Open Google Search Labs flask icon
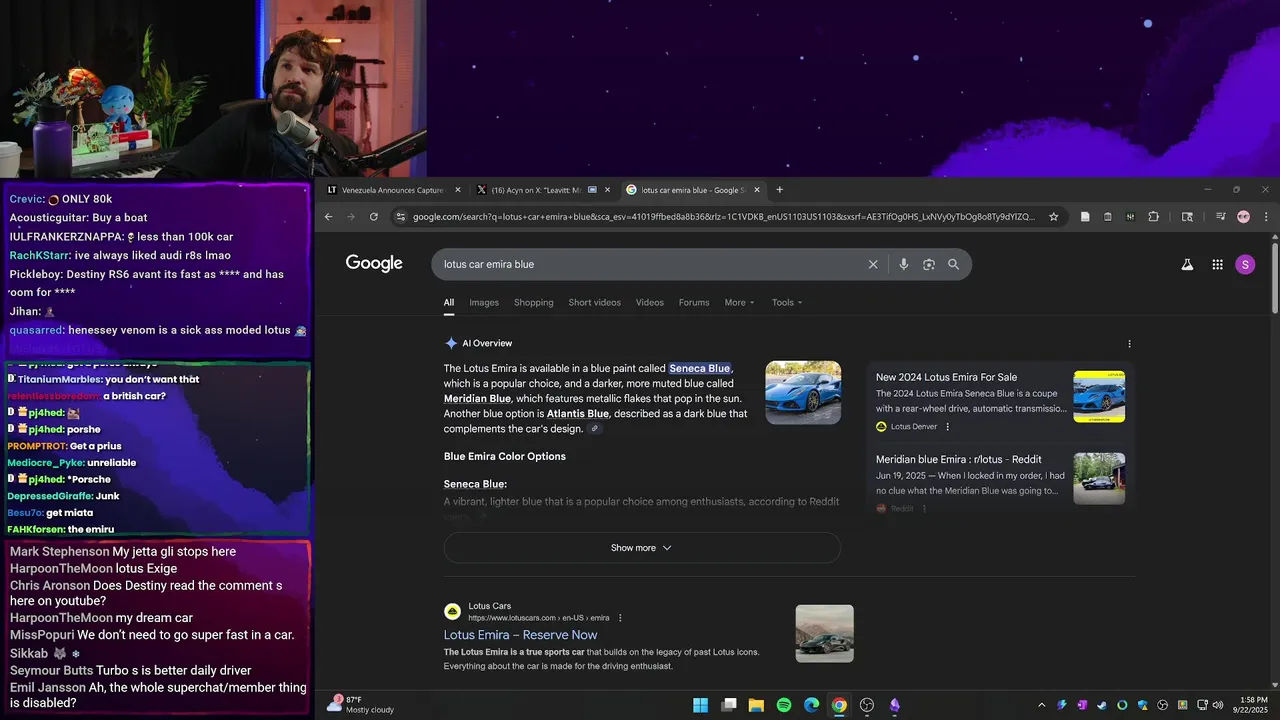1280x720 pixels. coord(1187,264)
